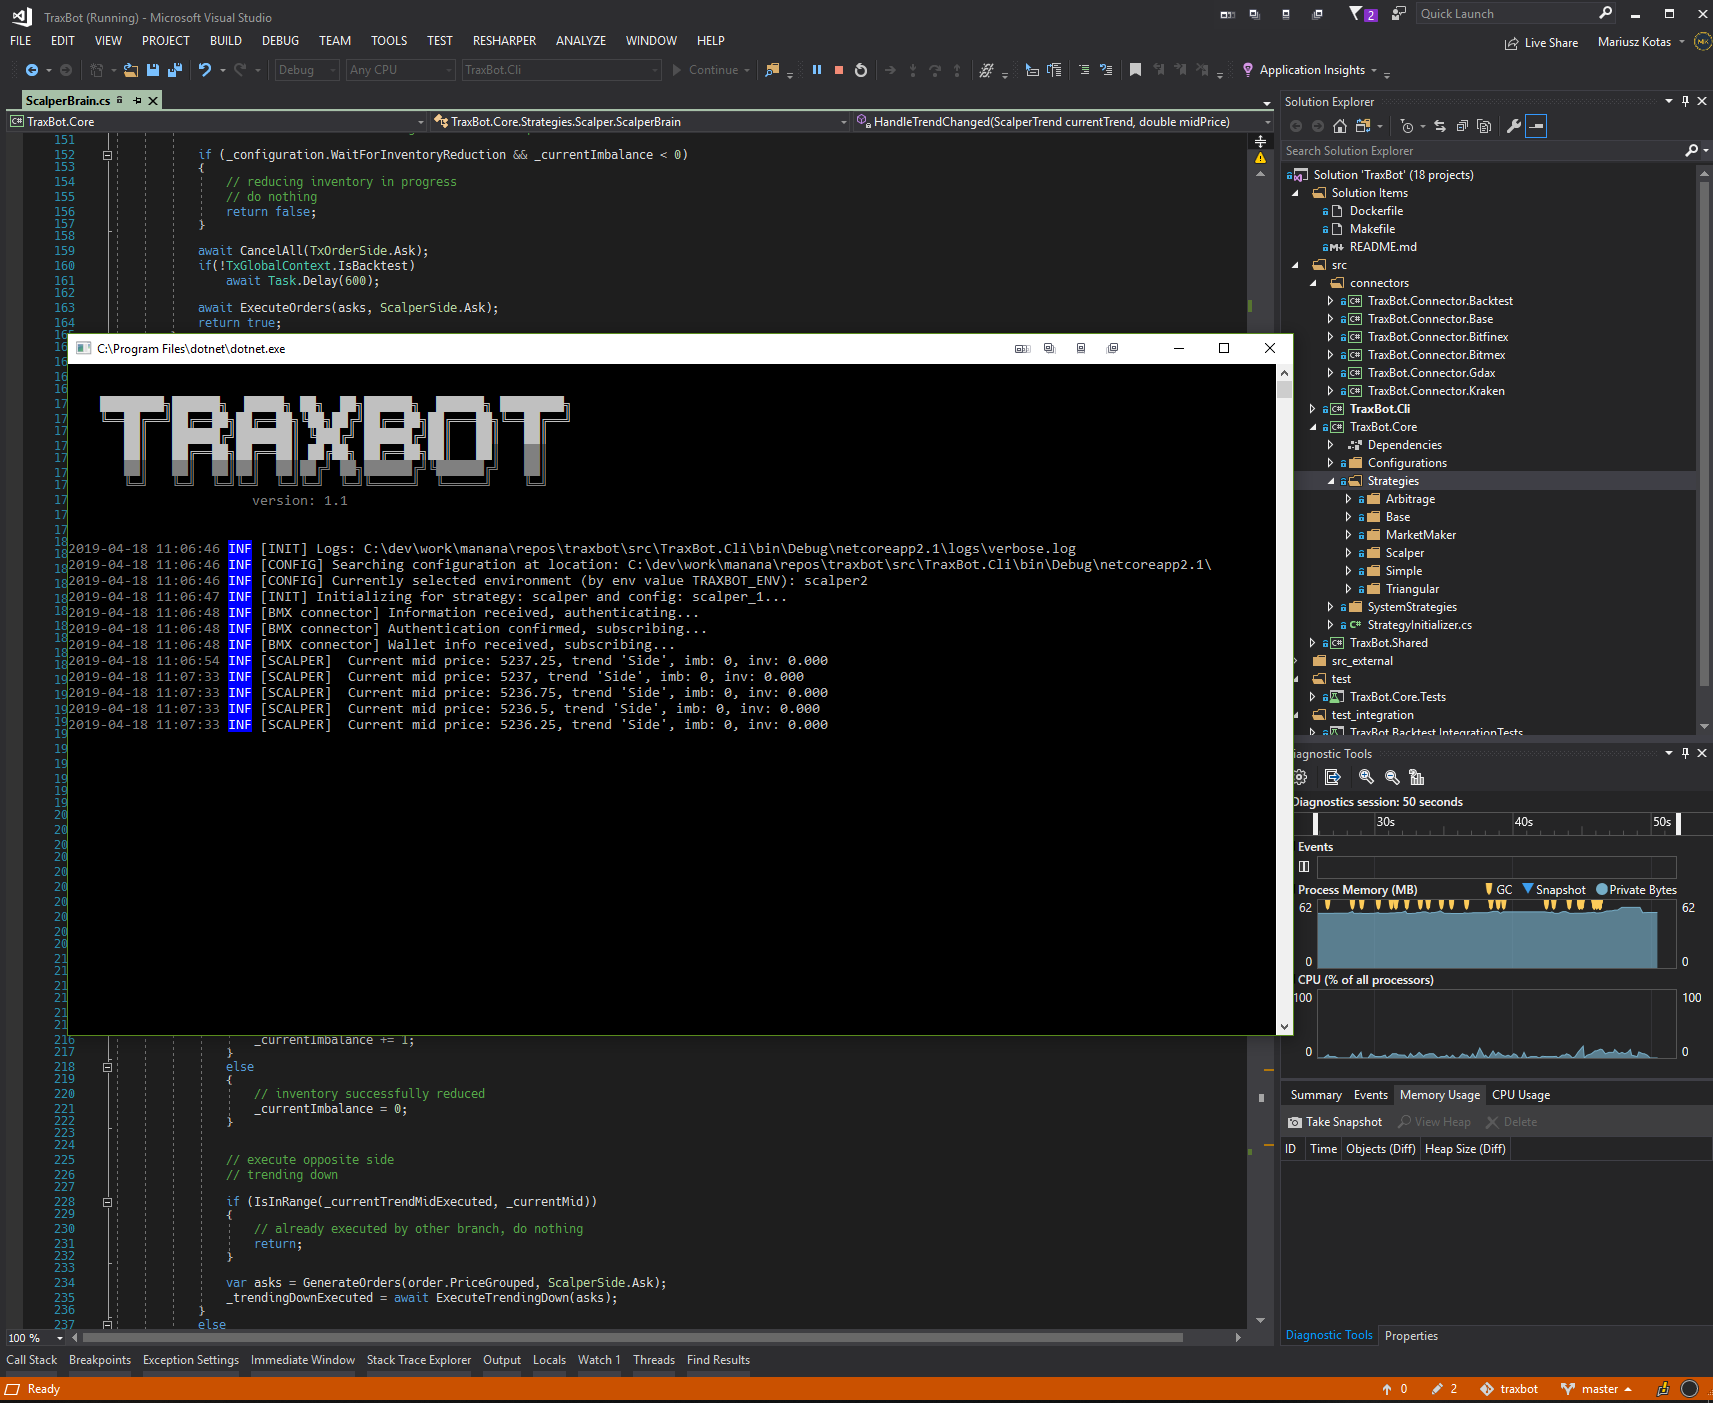Collapse the TraxBot.Core project node

click(x=1312, y=427)
